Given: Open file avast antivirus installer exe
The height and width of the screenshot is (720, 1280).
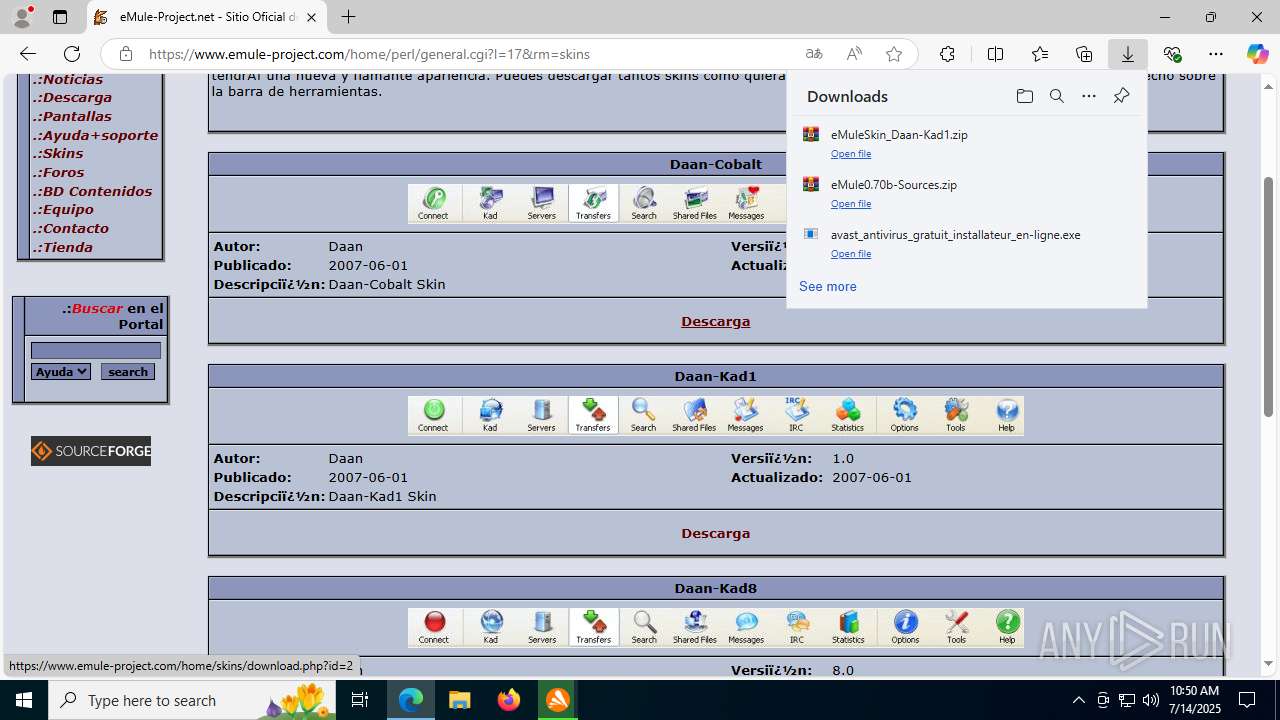Looking at the screenshot, I should click(x=851, y=254).
